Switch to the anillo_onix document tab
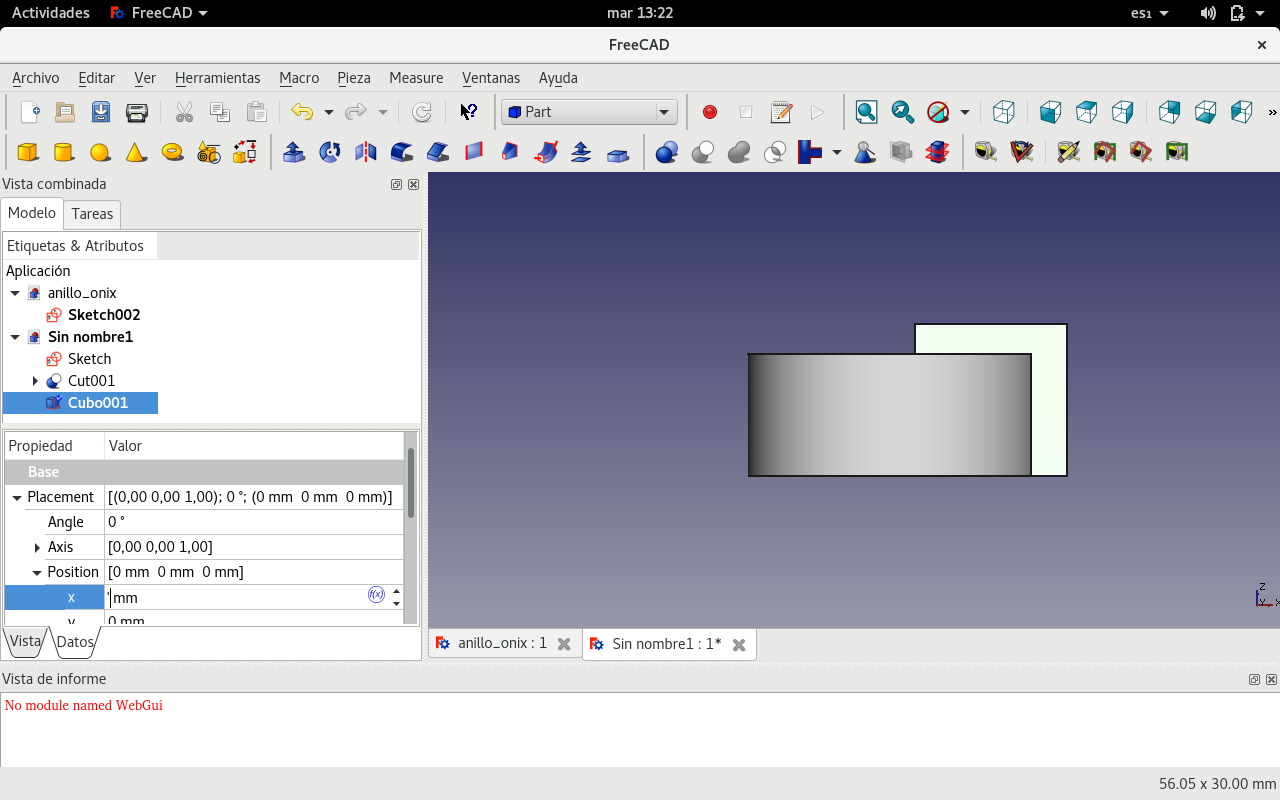This screenshot has height=800, width=1280. (502, 643)
